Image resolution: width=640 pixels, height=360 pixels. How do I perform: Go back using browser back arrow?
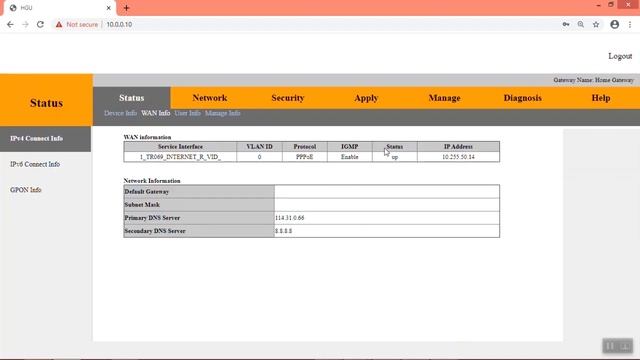click(10, 24)
